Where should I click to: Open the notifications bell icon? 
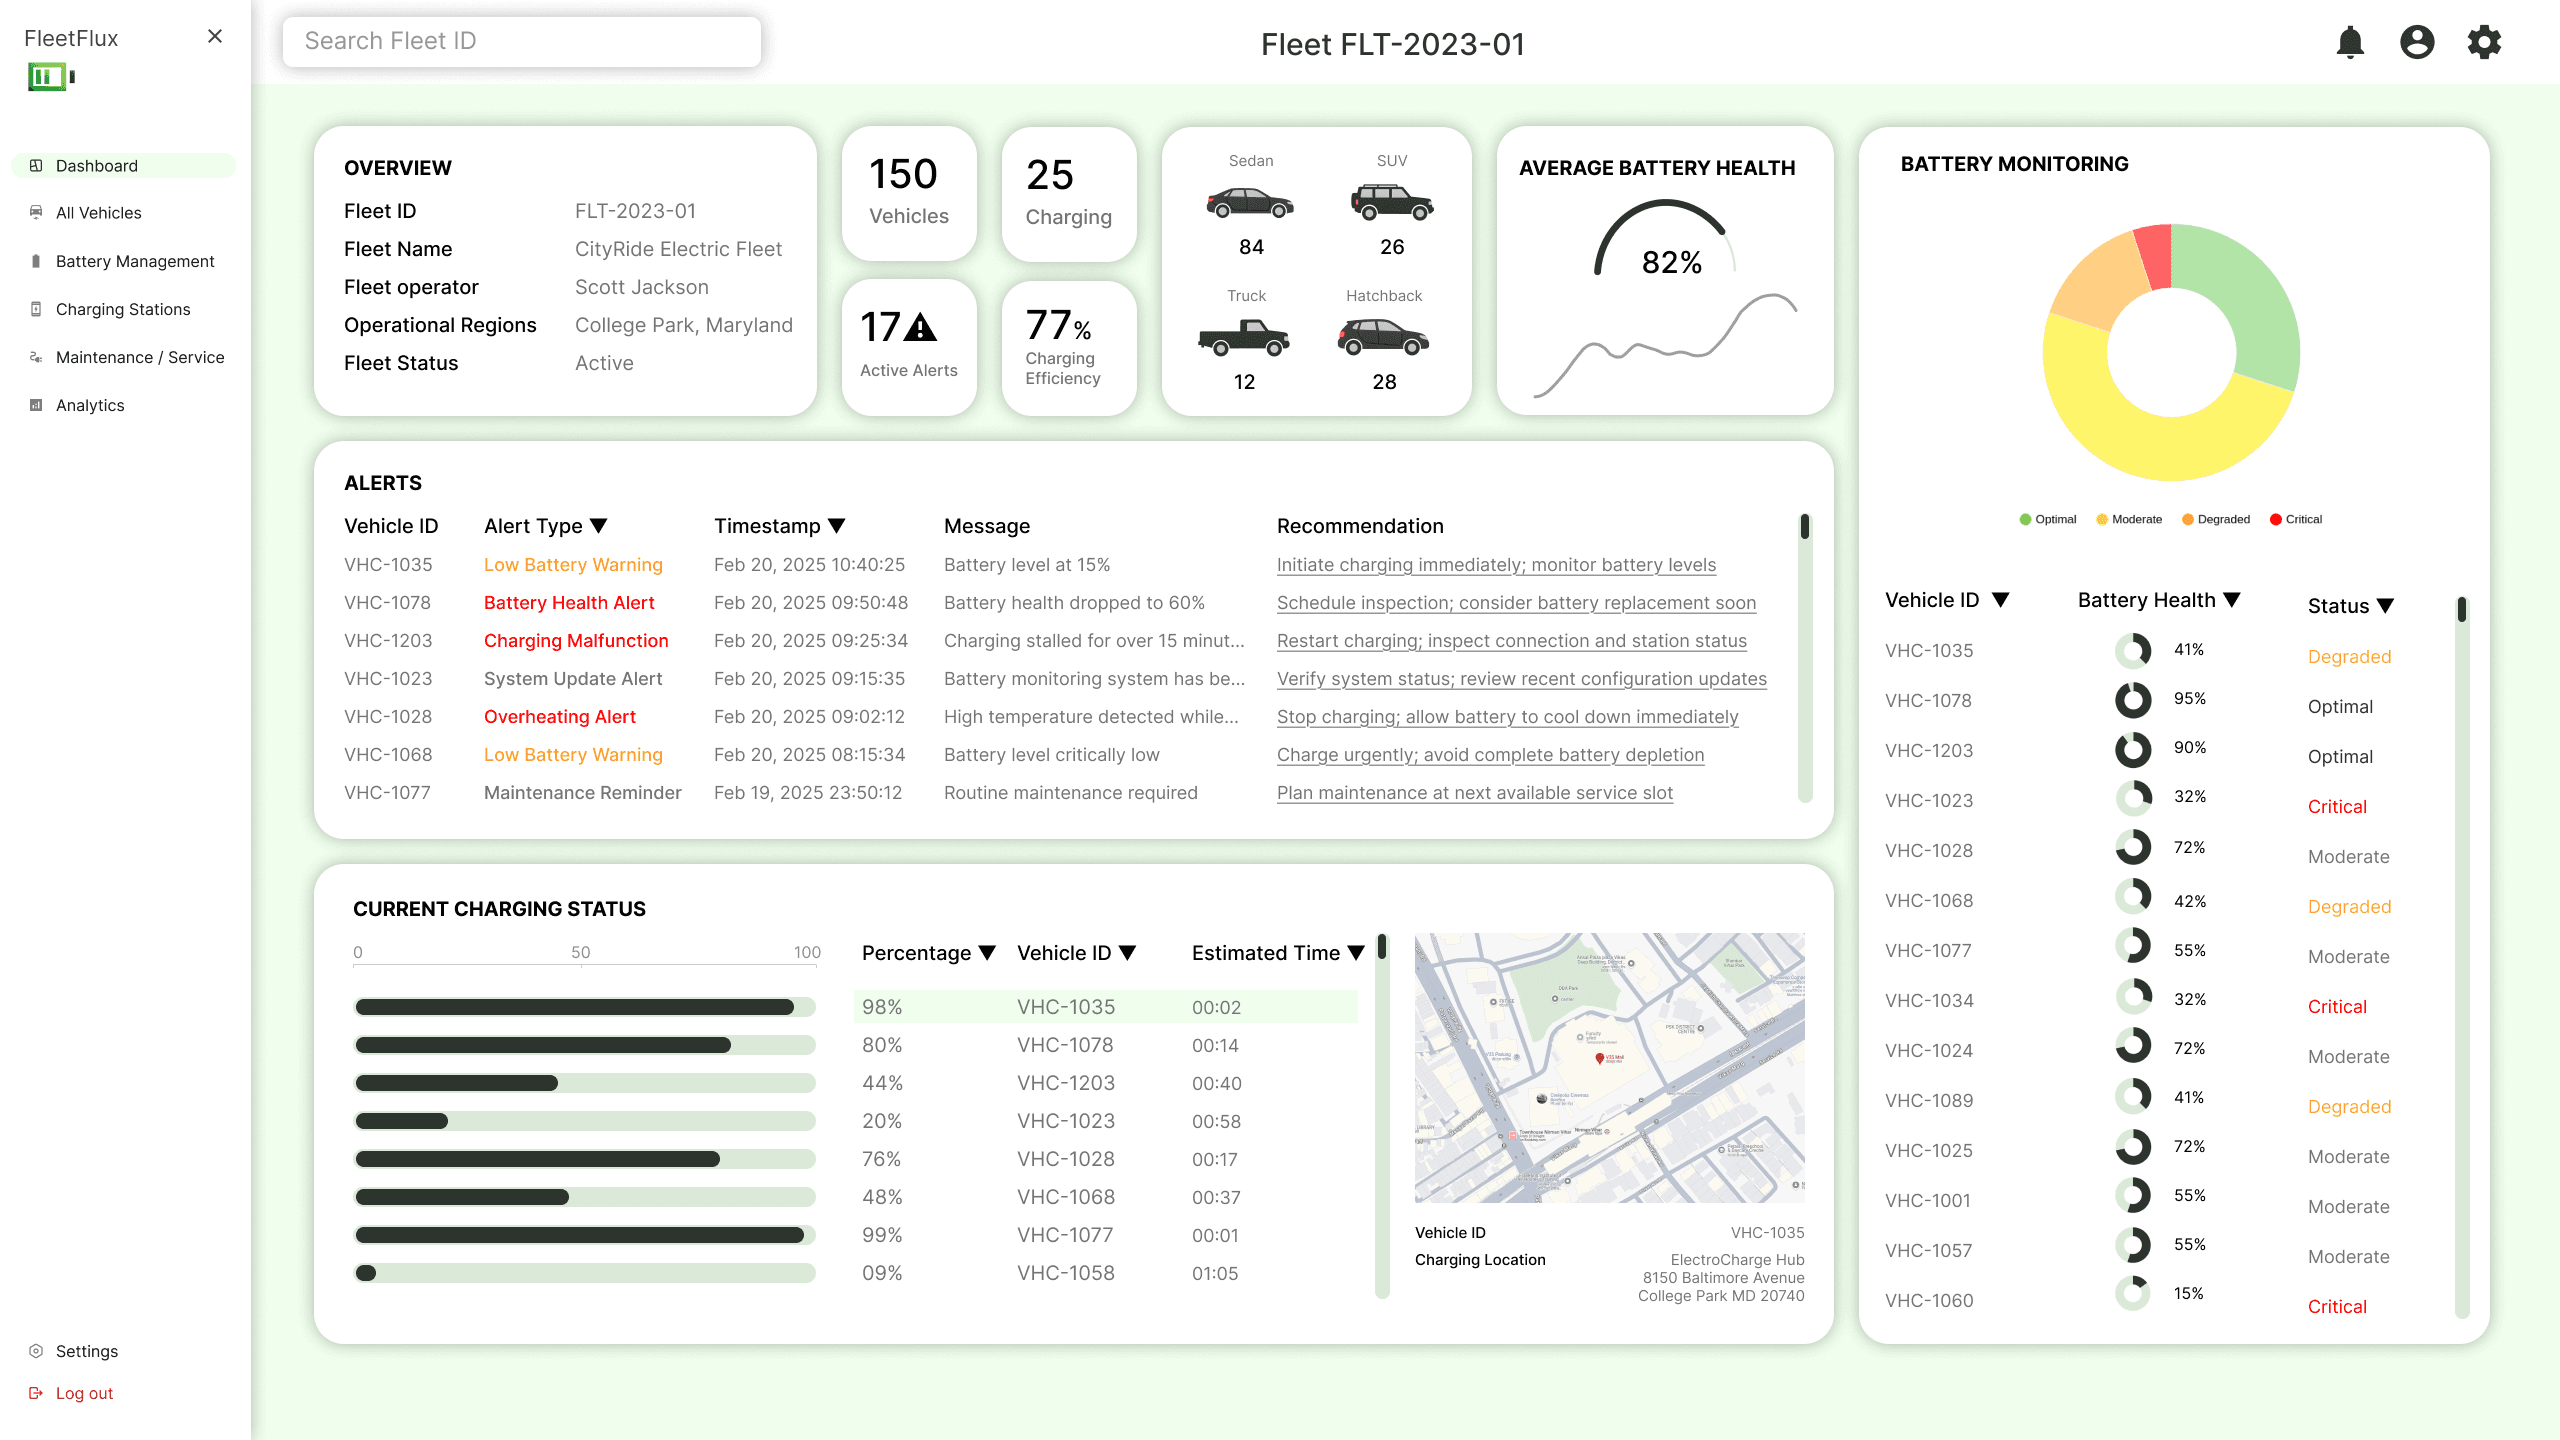[2350, 42]
